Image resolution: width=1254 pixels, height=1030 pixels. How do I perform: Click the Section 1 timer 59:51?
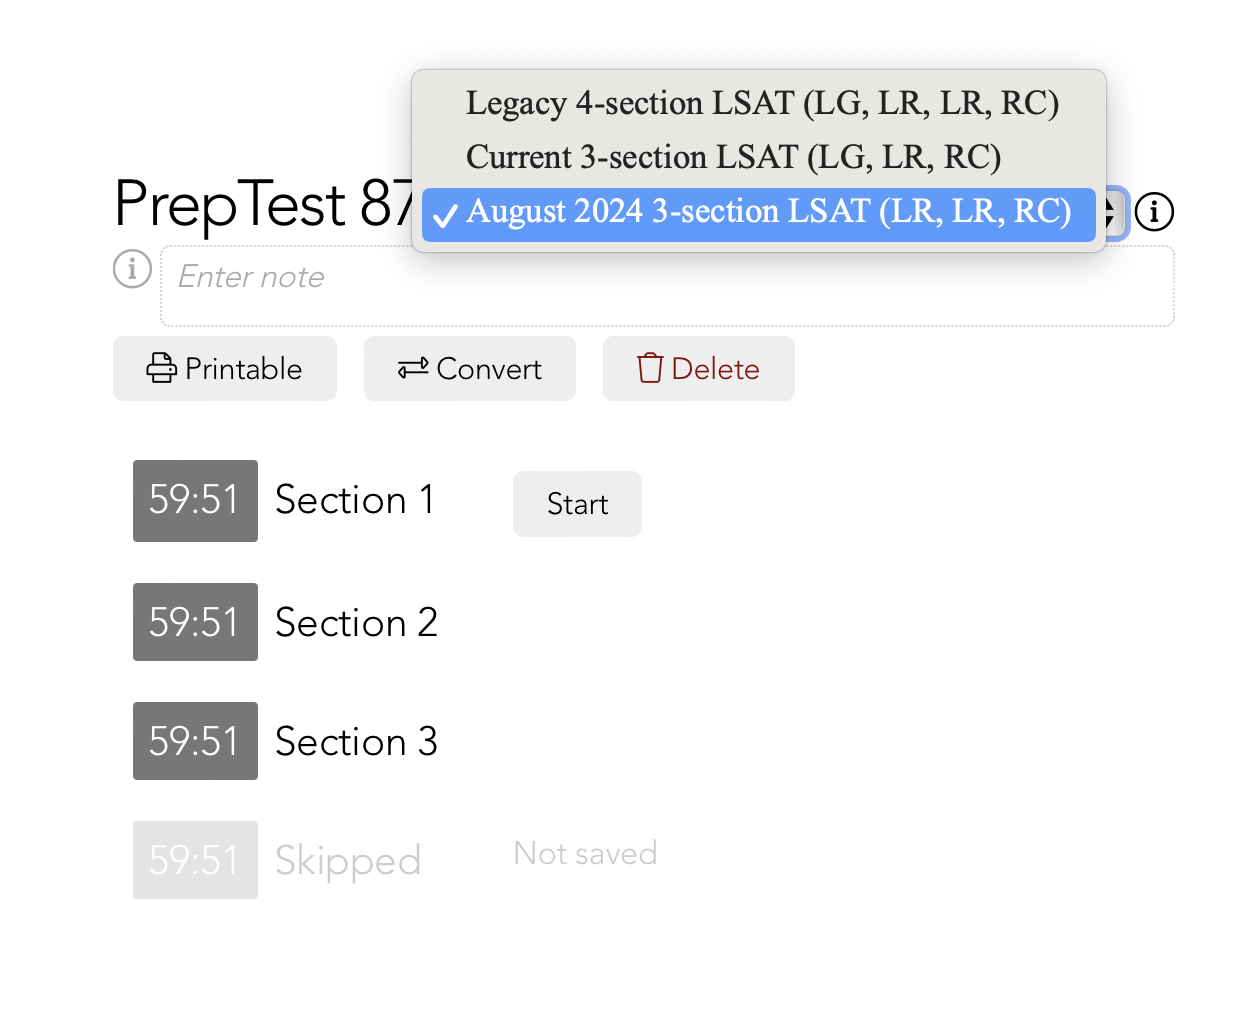pos(195,501)
